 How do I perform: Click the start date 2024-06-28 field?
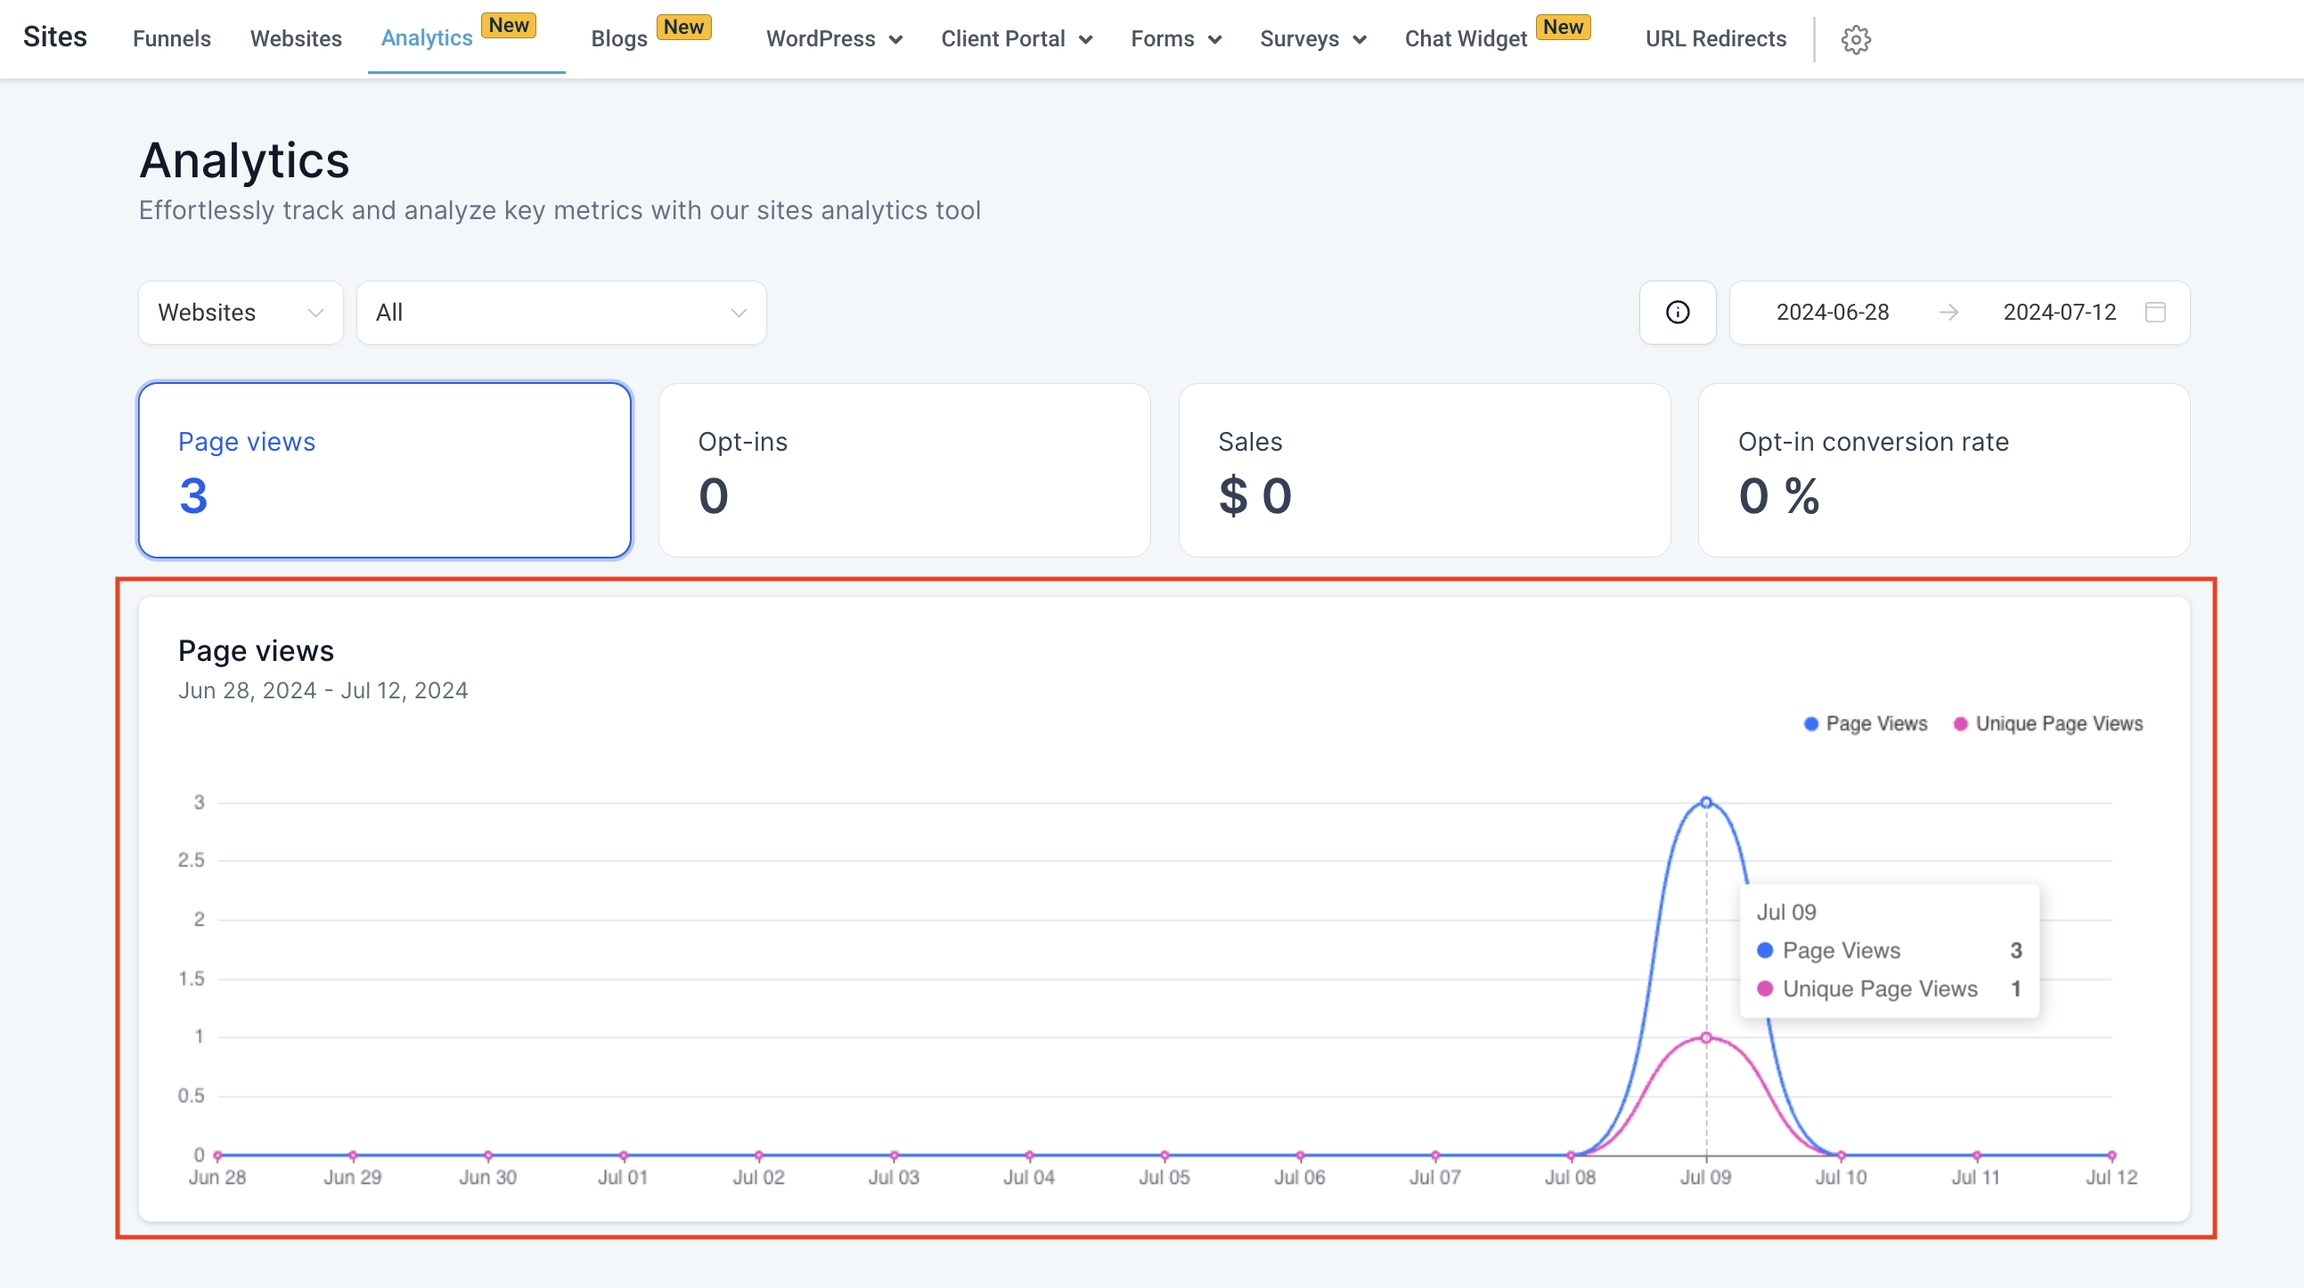point(1832,312)
